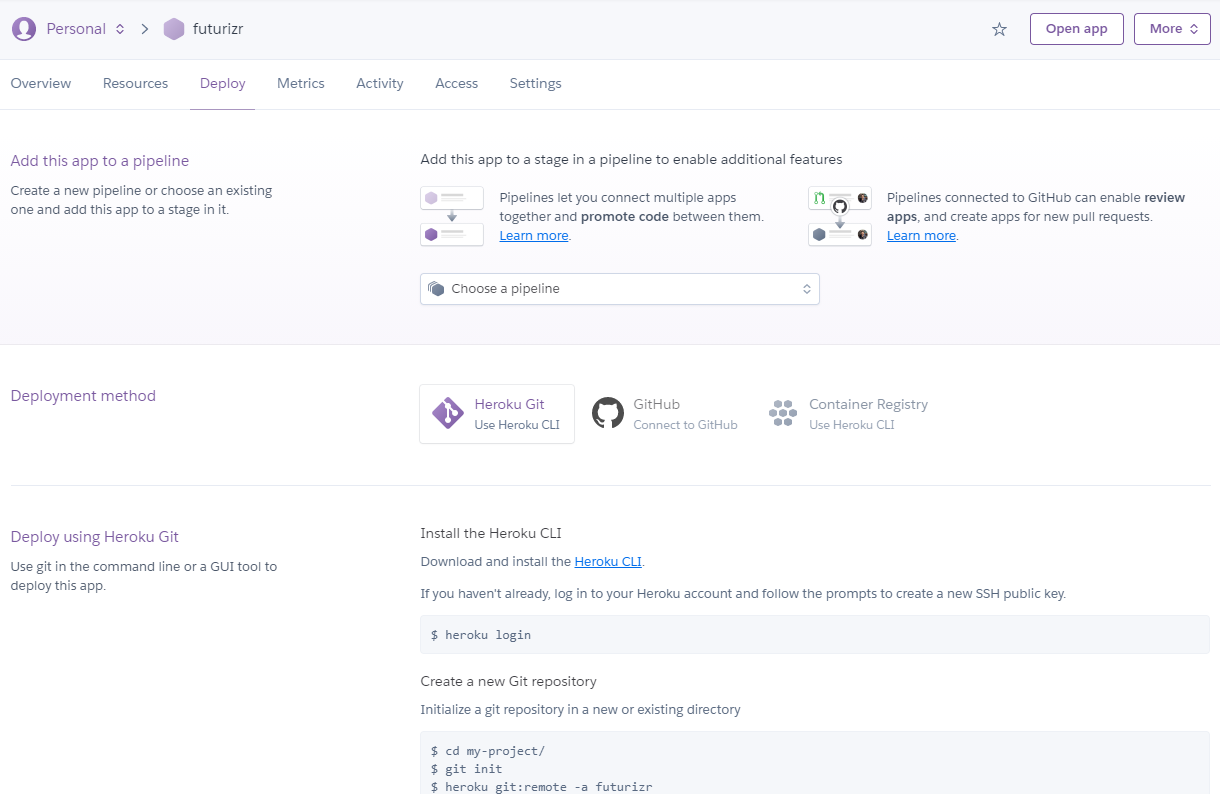Image resolution: width=1220 pixels, height=794 pixels.
Task: Click the futurizr app name in breadcrumb
Action: [218, 29]
